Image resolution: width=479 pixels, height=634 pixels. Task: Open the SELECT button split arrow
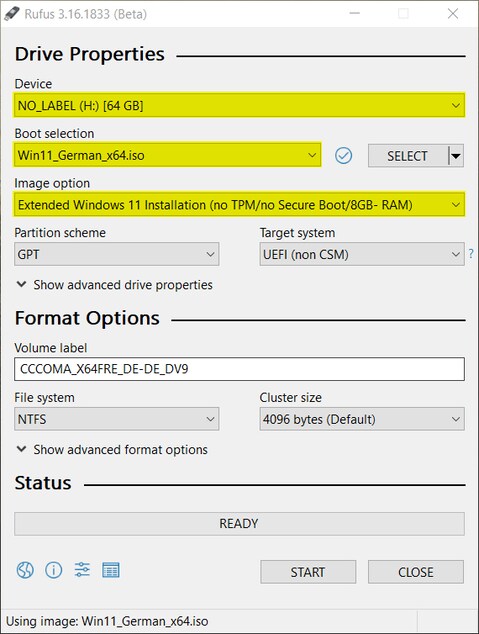(x=456, y=156)
